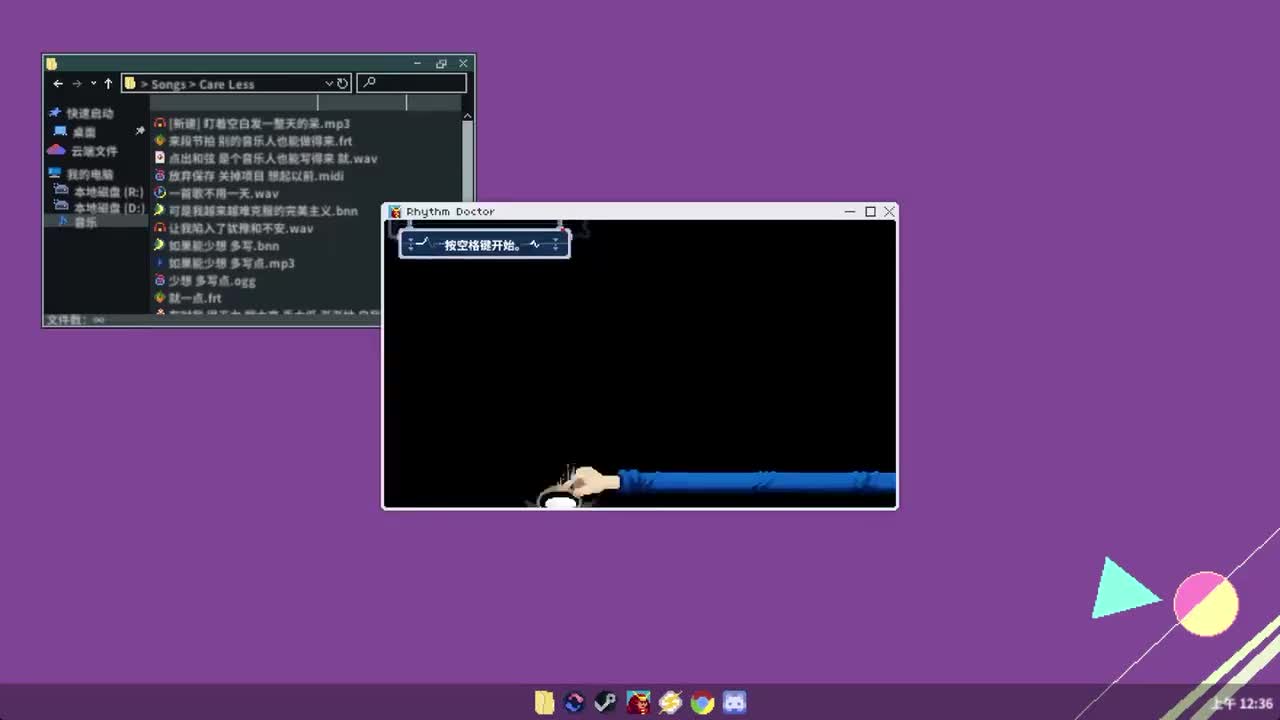The width and height of the screenshot is (1280, 720).
Task: Select 如果能少想 多写点.mp3 file
Action: pyautogui.click(x=224, y=264)
